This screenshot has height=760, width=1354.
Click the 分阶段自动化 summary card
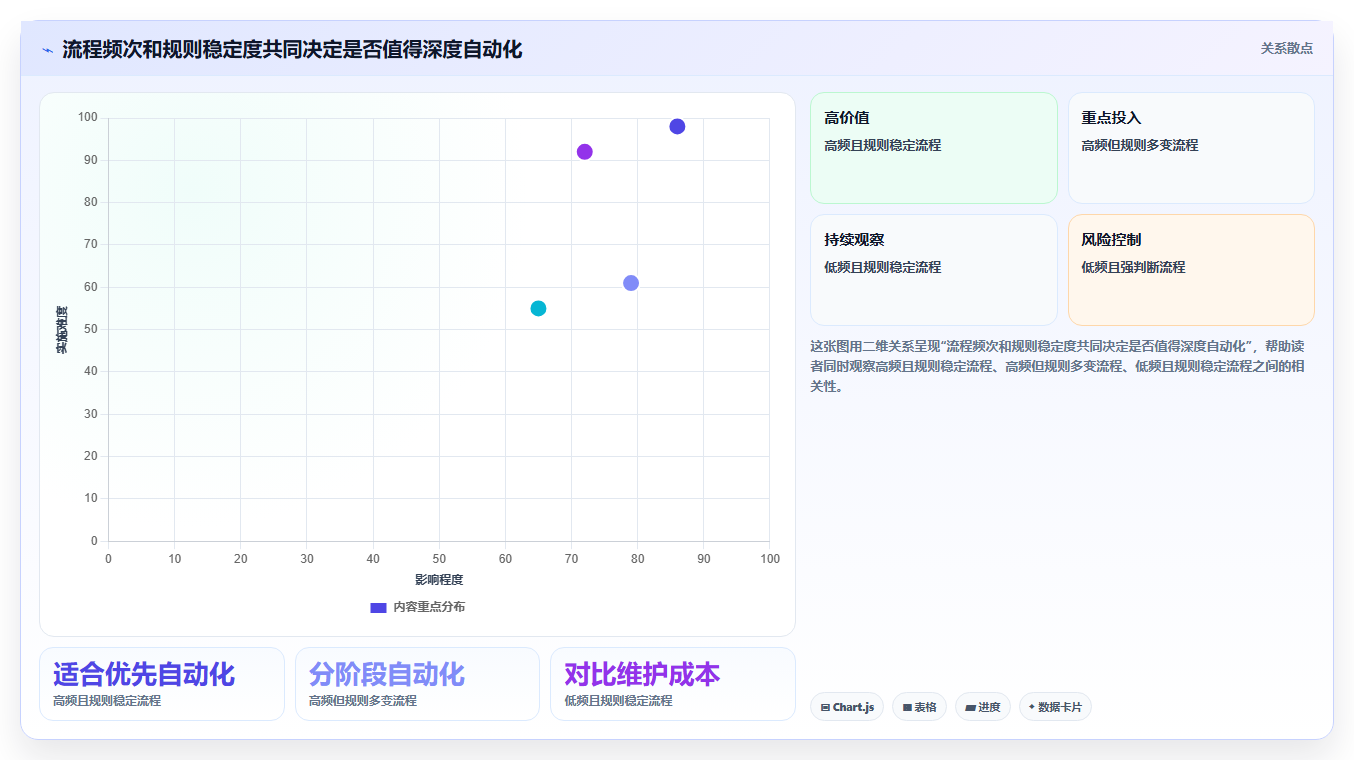(417, 684)
